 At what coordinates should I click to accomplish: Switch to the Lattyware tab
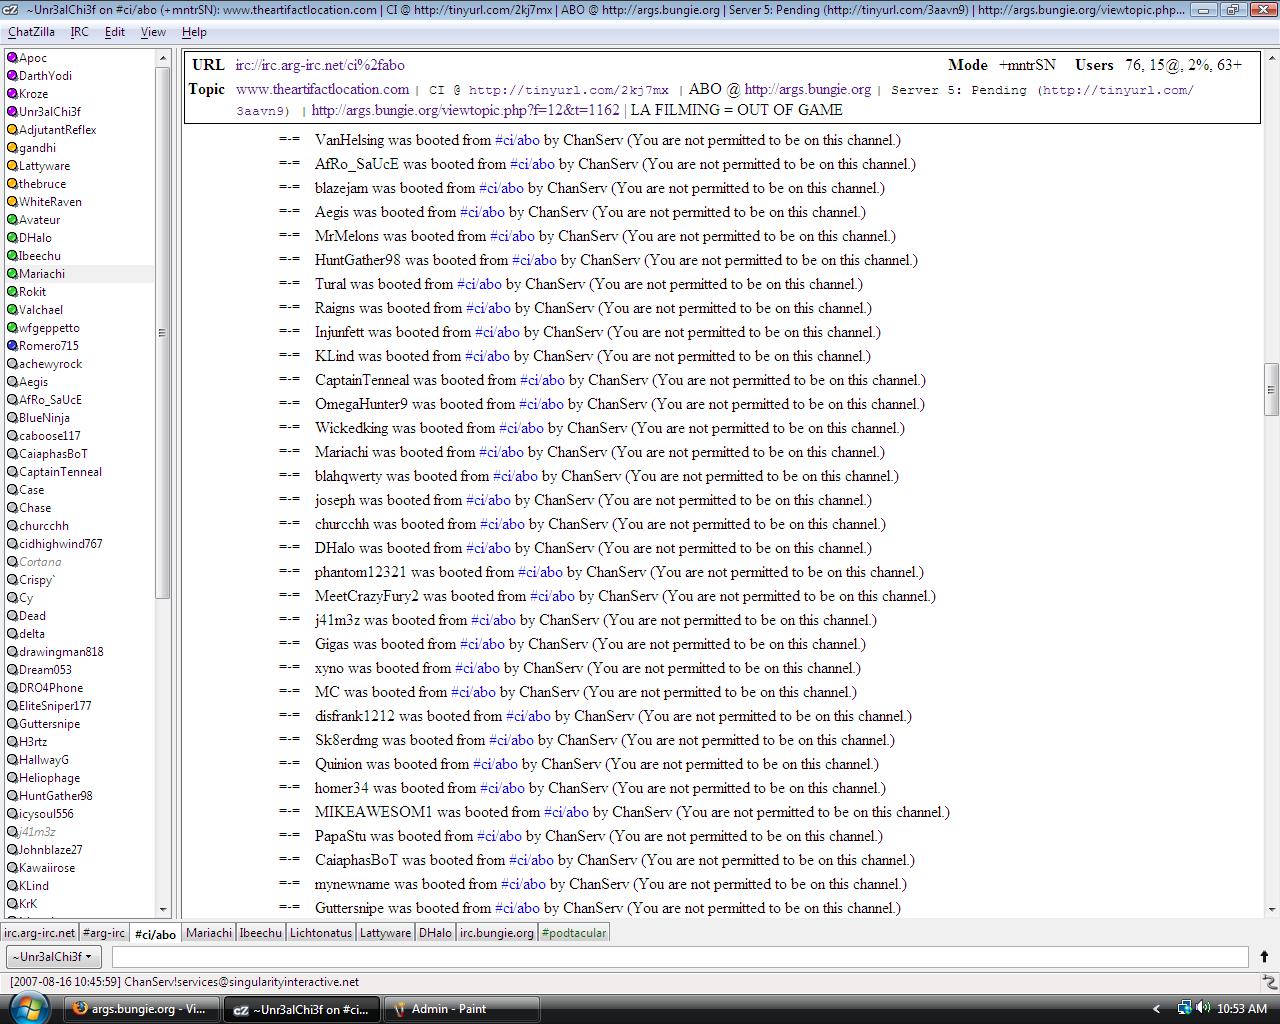tap(385, 933)
